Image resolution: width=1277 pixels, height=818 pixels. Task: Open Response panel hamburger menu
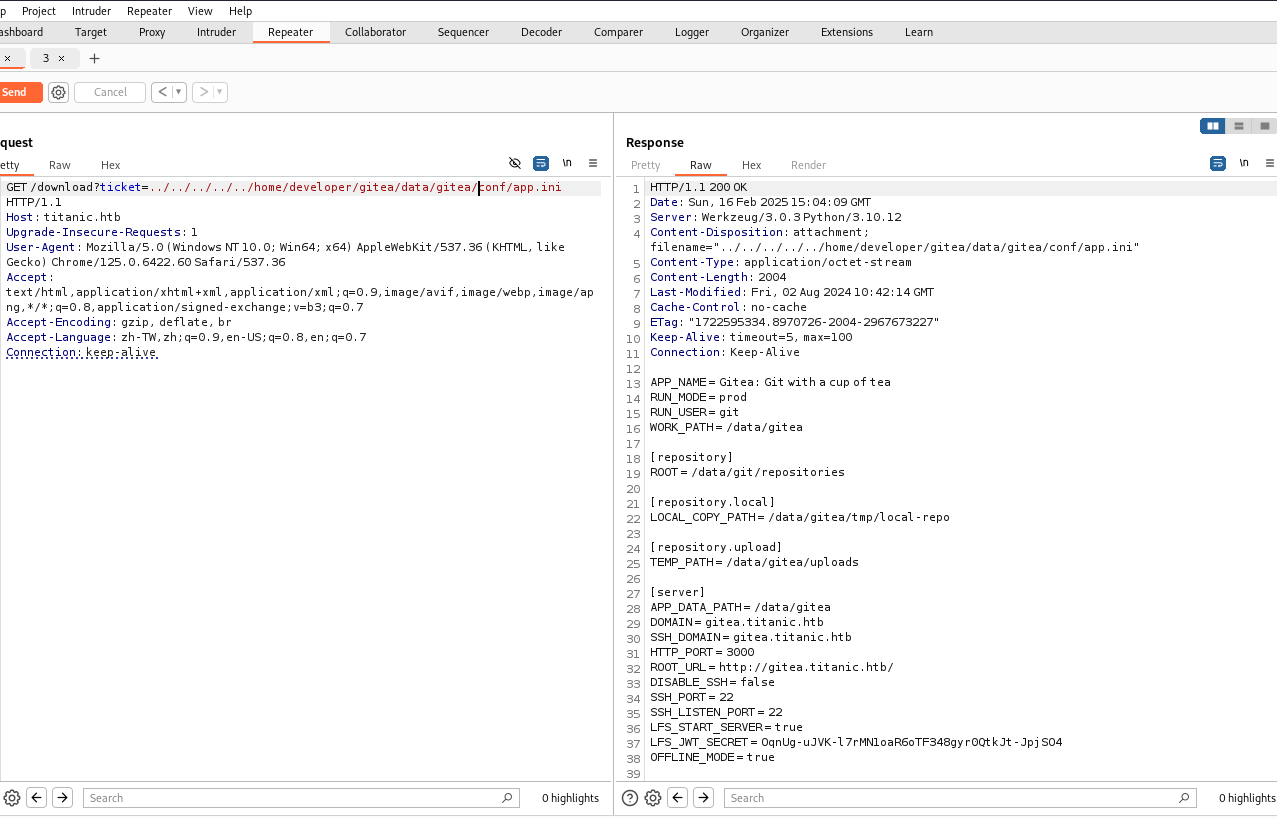[1270, 163]
